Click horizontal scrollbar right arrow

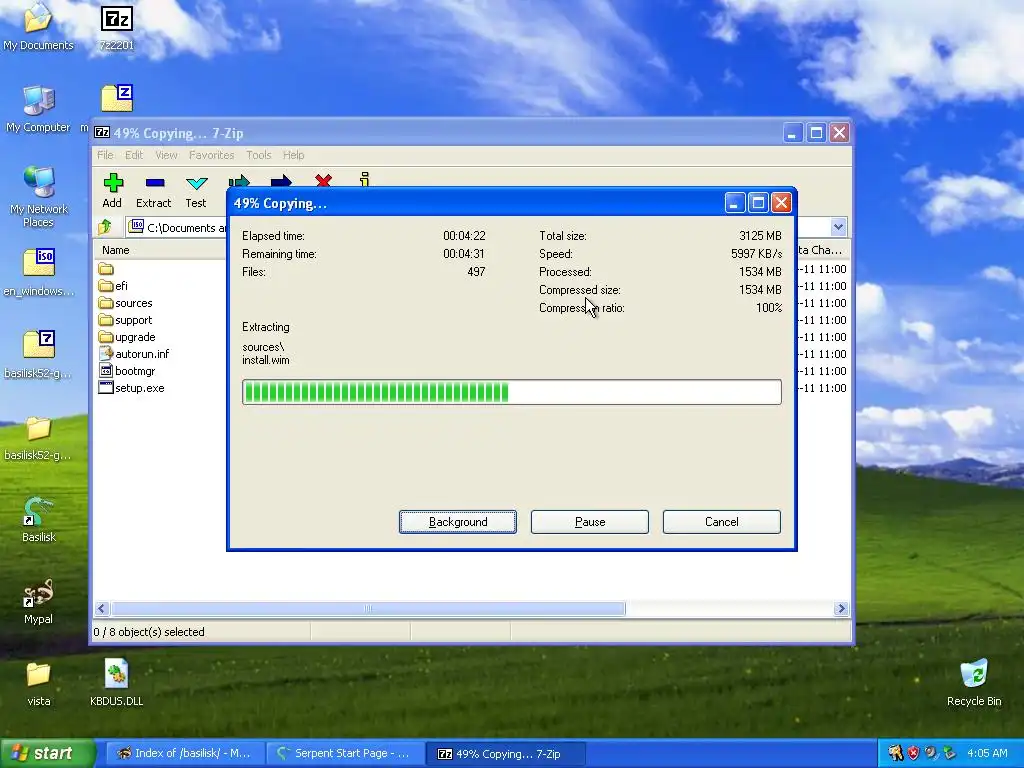(841, 609)
